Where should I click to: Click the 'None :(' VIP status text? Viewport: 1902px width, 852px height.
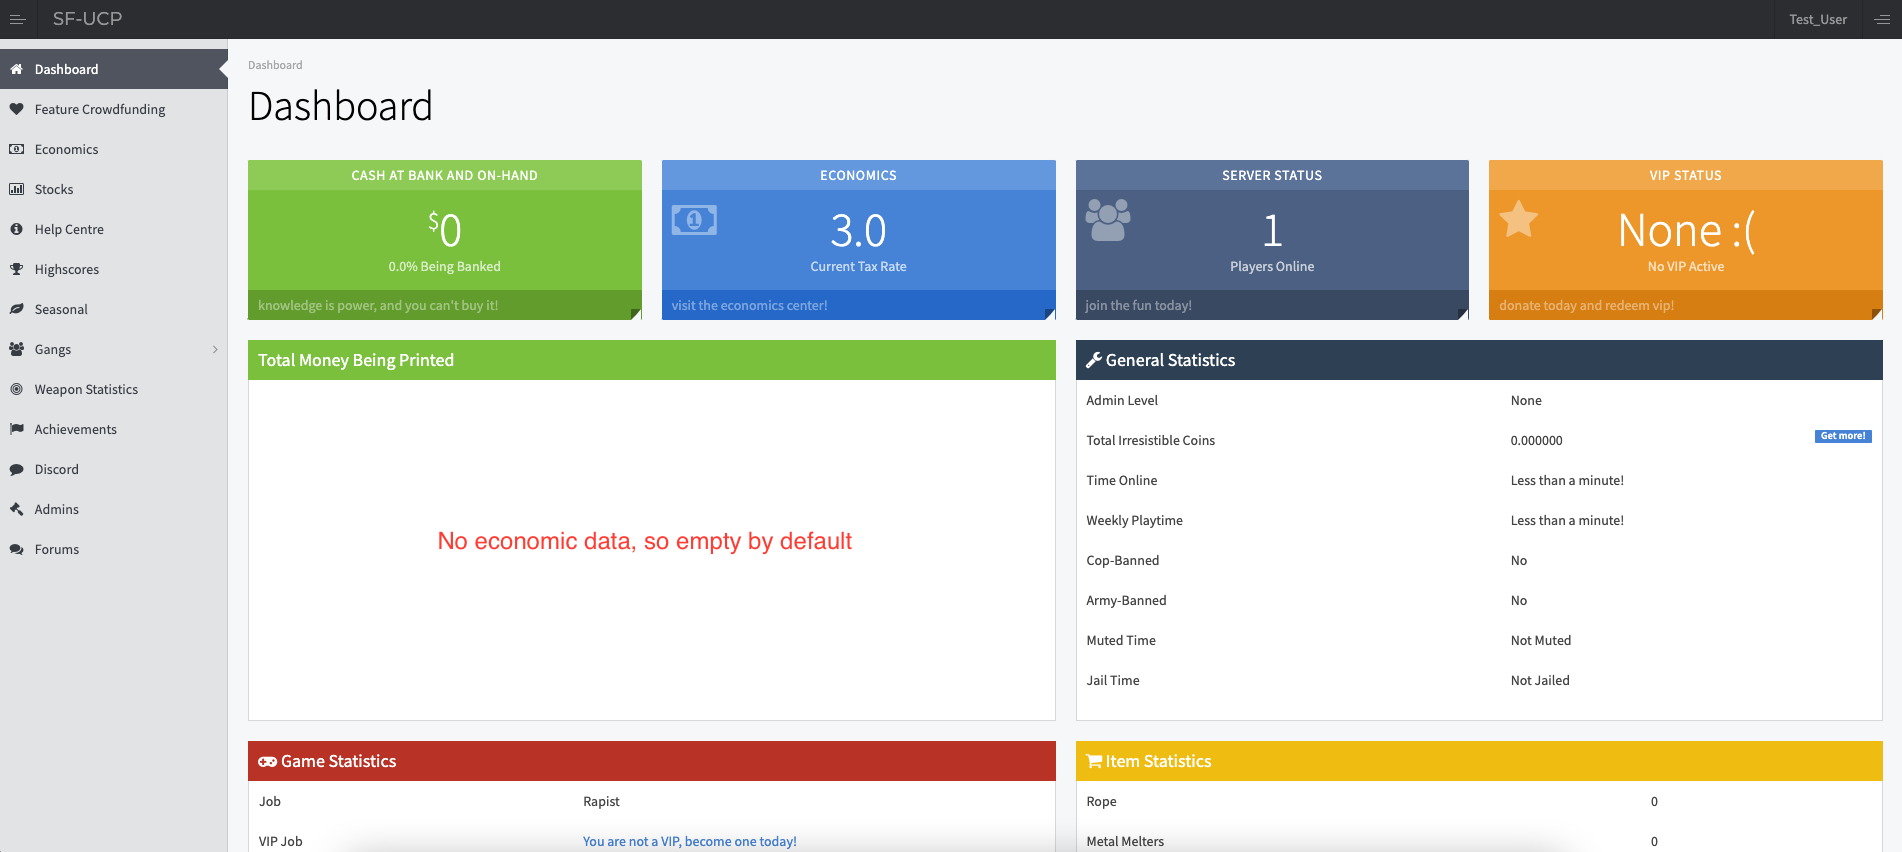coord(1686,230)
